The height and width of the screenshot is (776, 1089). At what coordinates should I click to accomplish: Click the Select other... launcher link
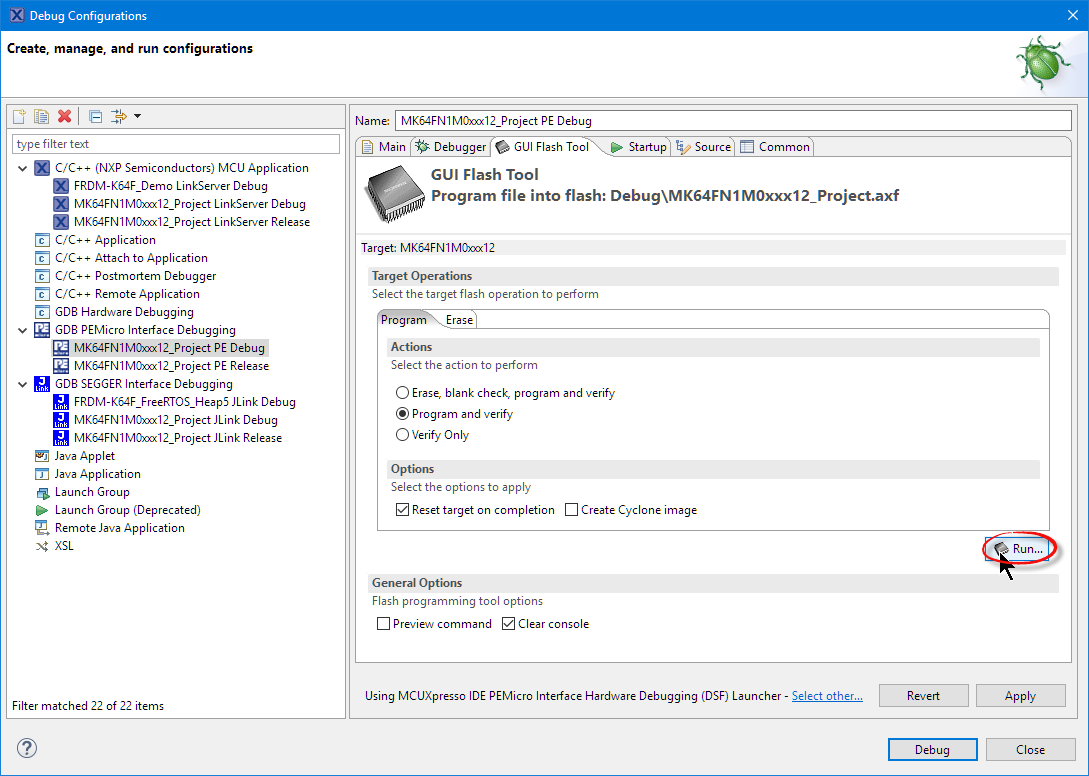[827, 696]
